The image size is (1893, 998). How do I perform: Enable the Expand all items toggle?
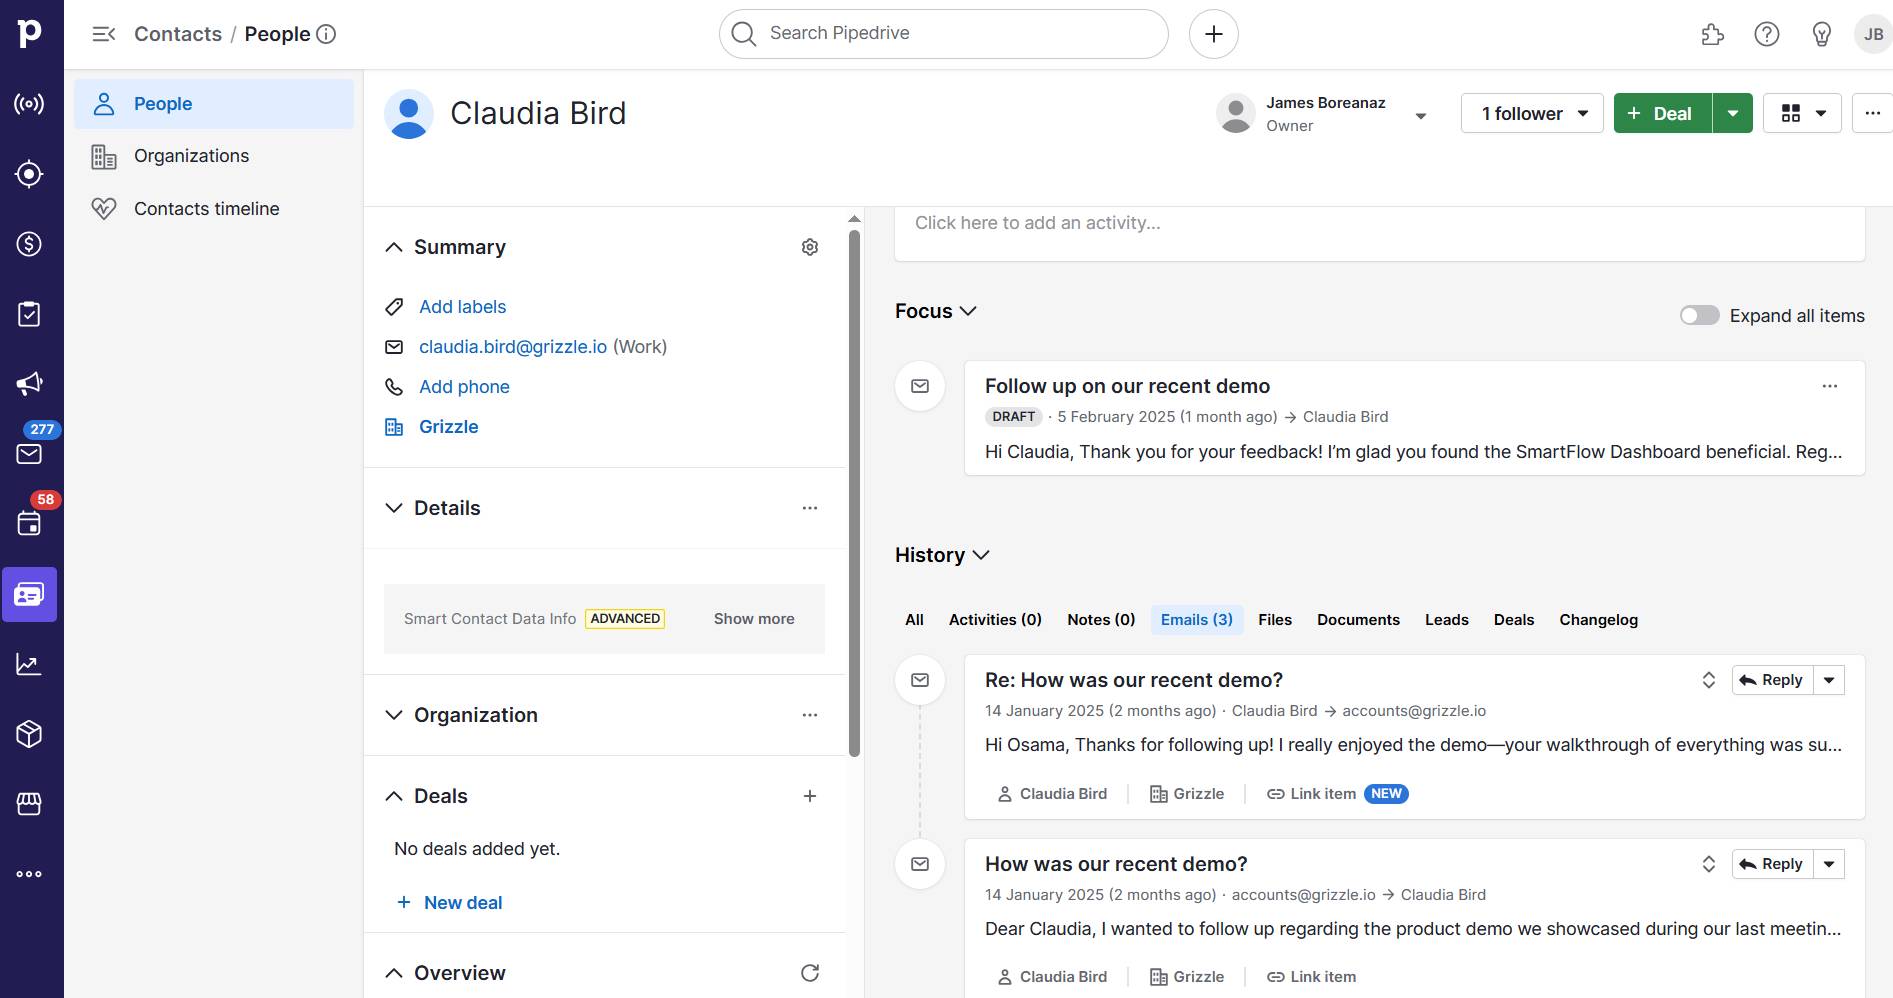click(1698, 315)
